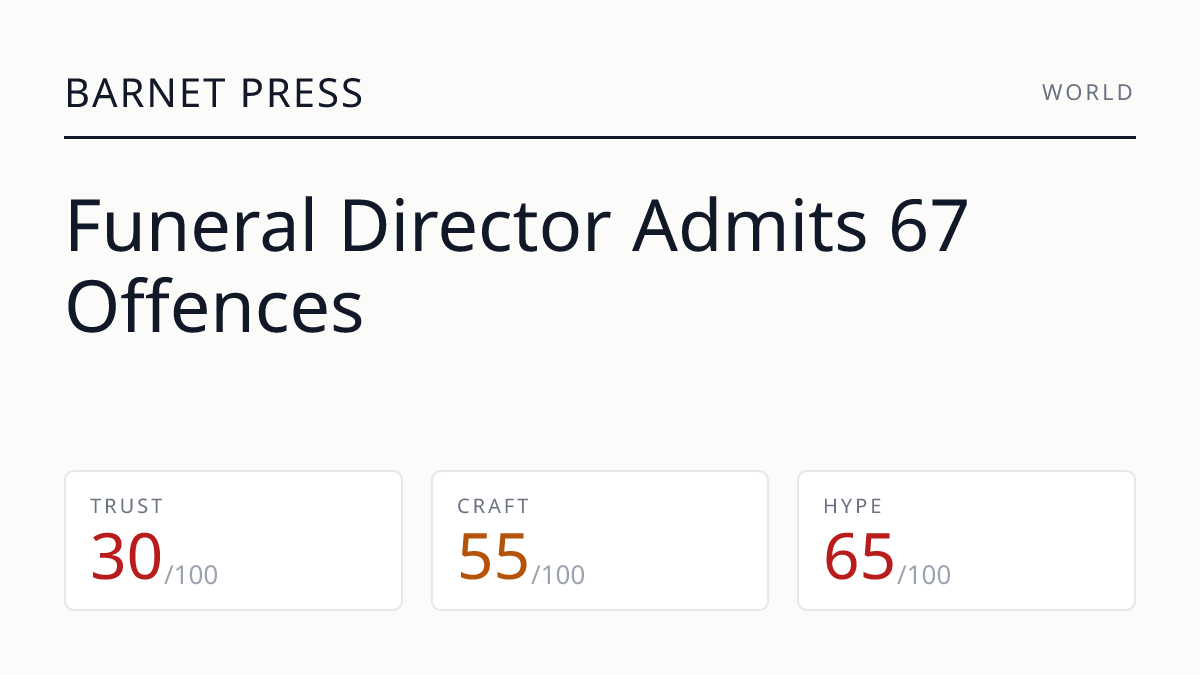The height and width of the screenshot is (675, 1200).
Task: Click the /100 beside the Craft score
Action: pyautogui.click(x=558, y=575)
